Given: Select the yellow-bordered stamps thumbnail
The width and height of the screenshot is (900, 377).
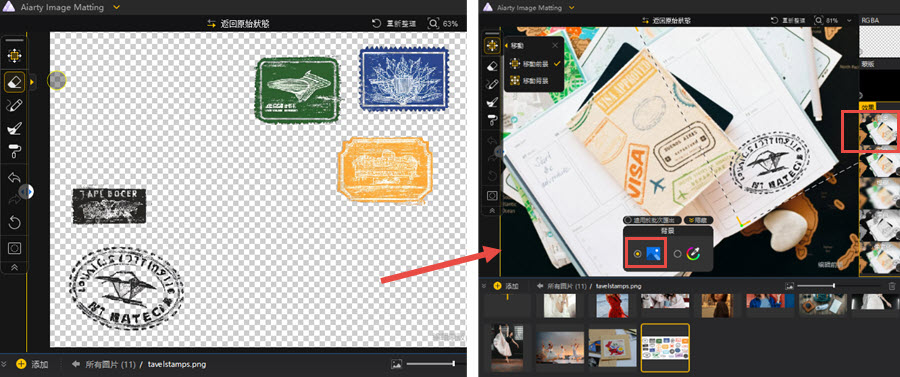Looking at the screenshot, I should [665, 348].
